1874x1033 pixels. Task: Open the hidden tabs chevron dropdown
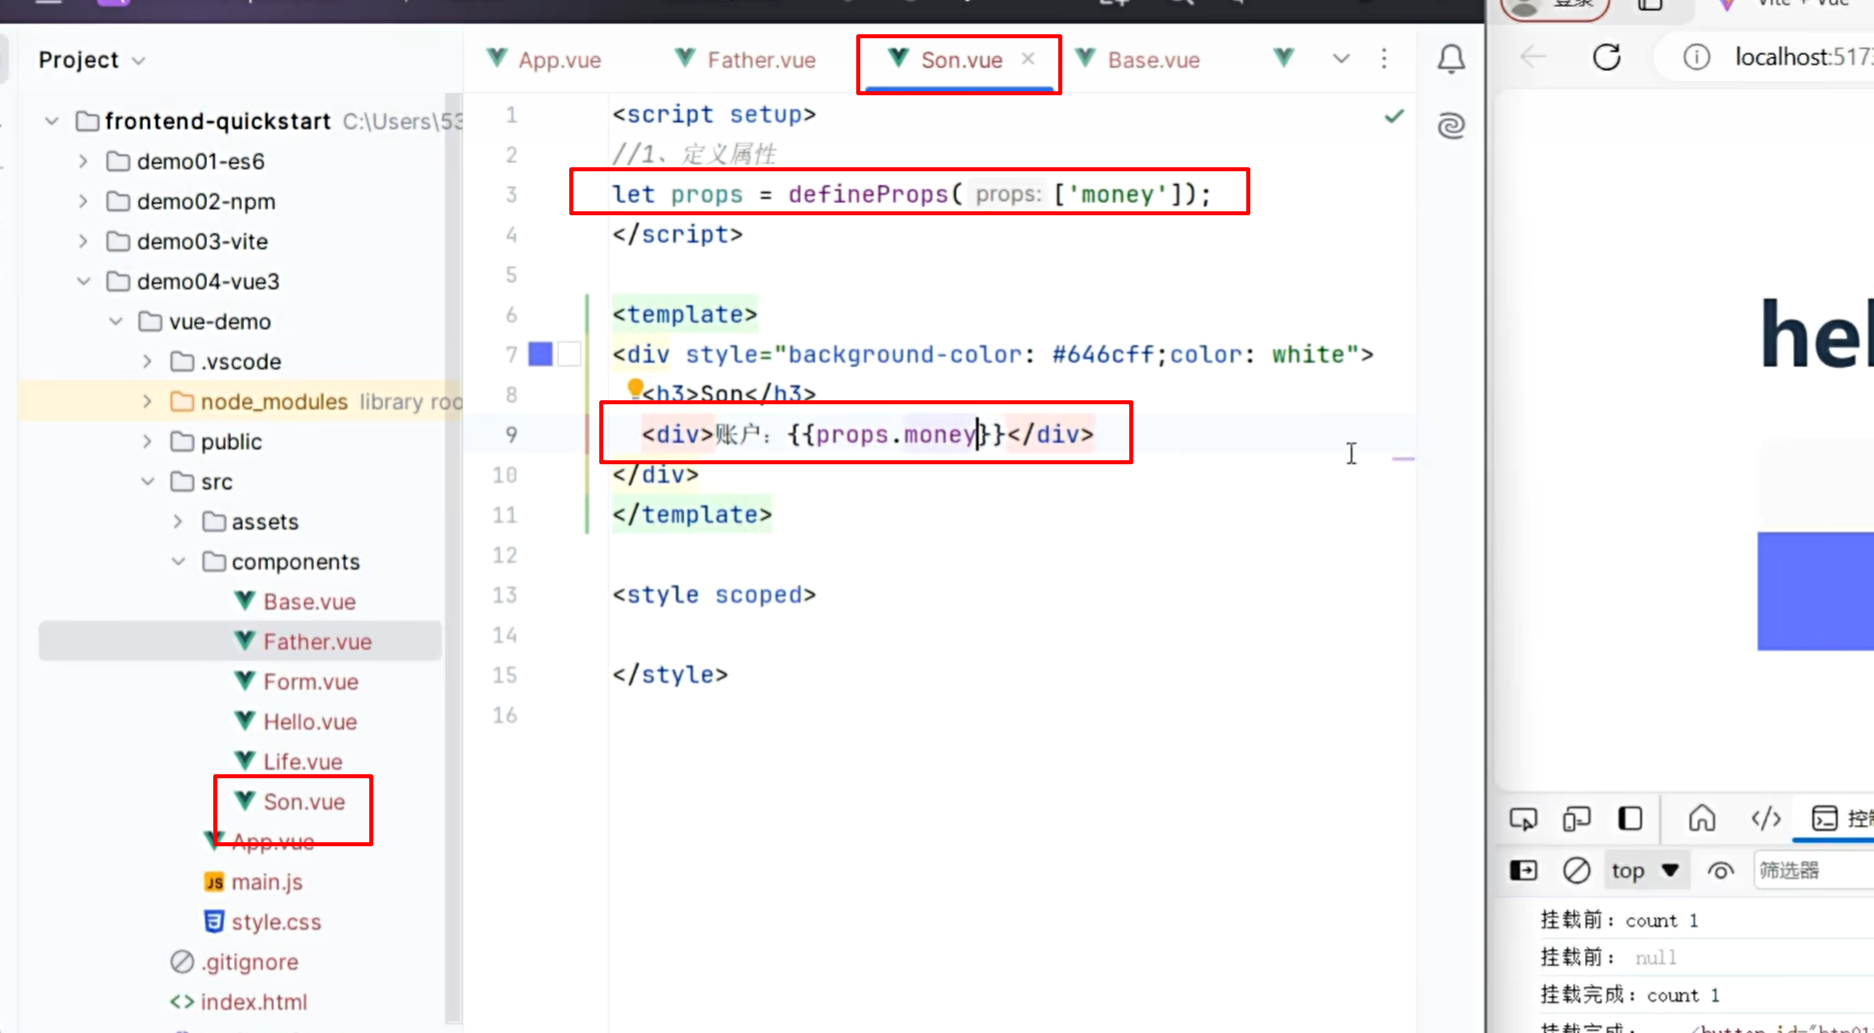coord(1341,59)
